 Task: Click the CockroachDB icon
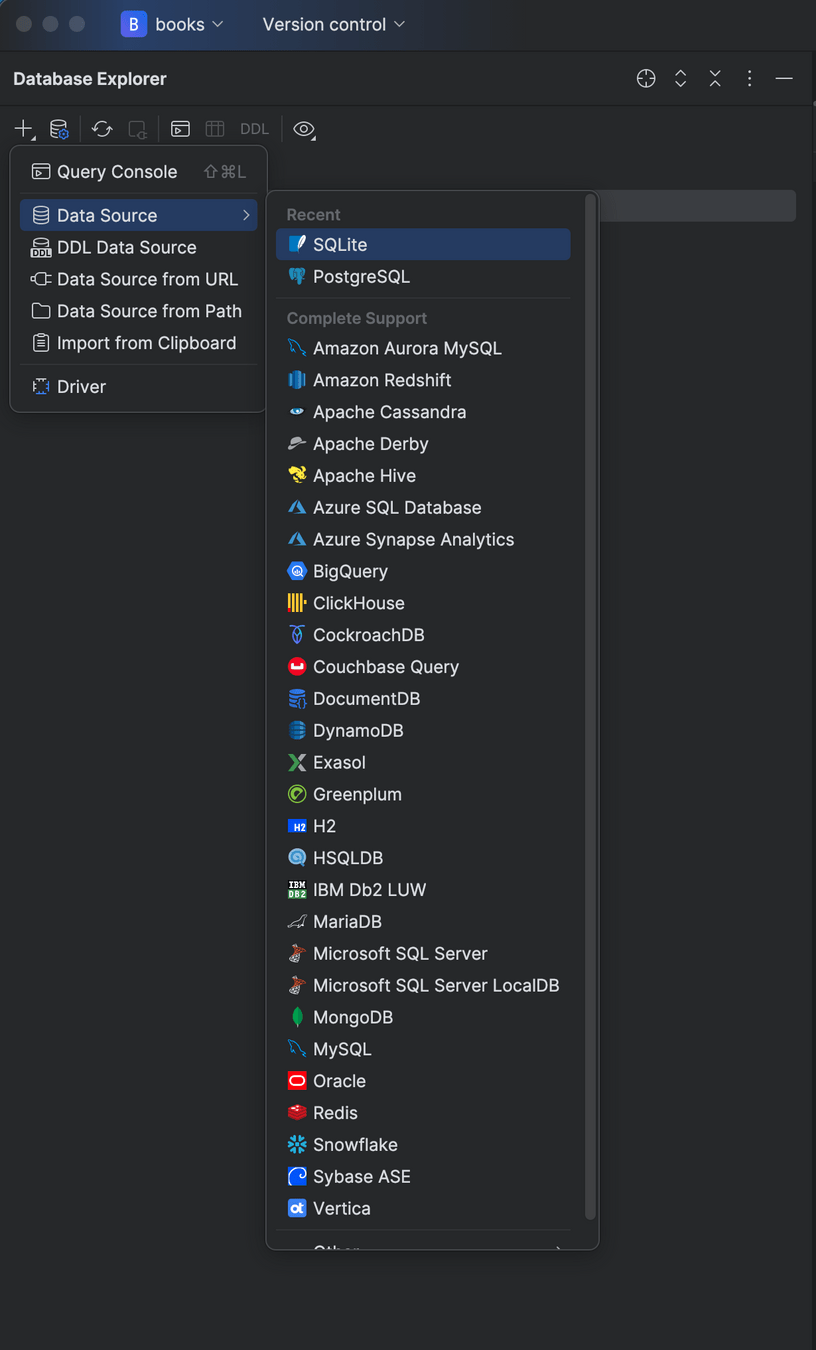(297, 635)
